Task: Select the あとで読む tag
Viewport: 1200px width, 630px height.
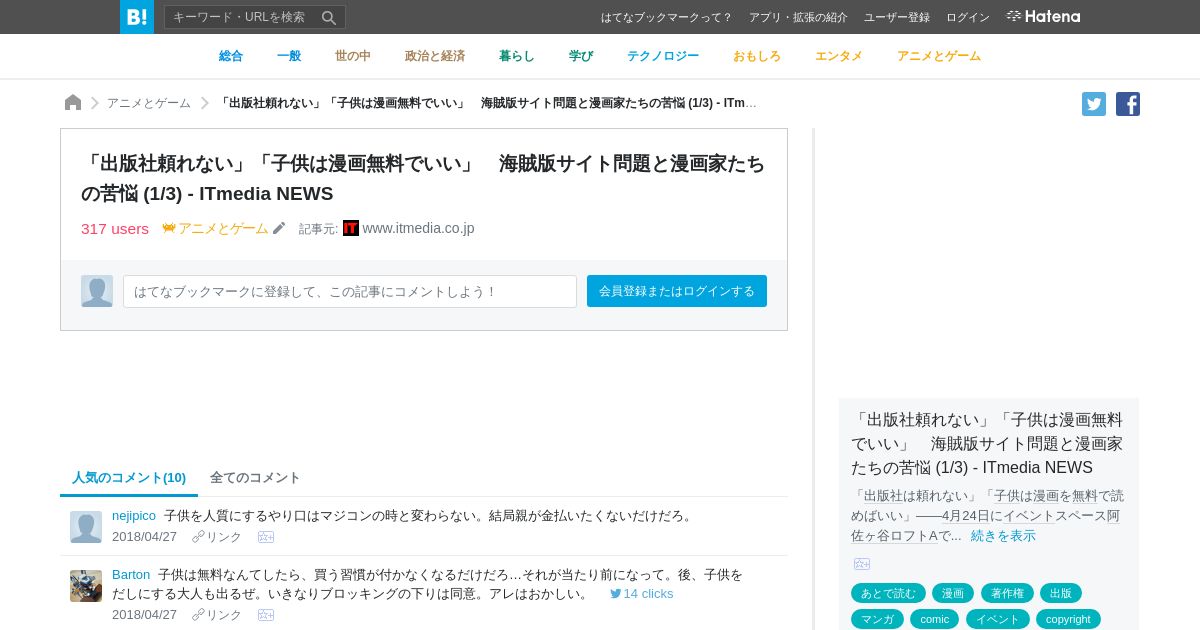Action: pos(888,593)
